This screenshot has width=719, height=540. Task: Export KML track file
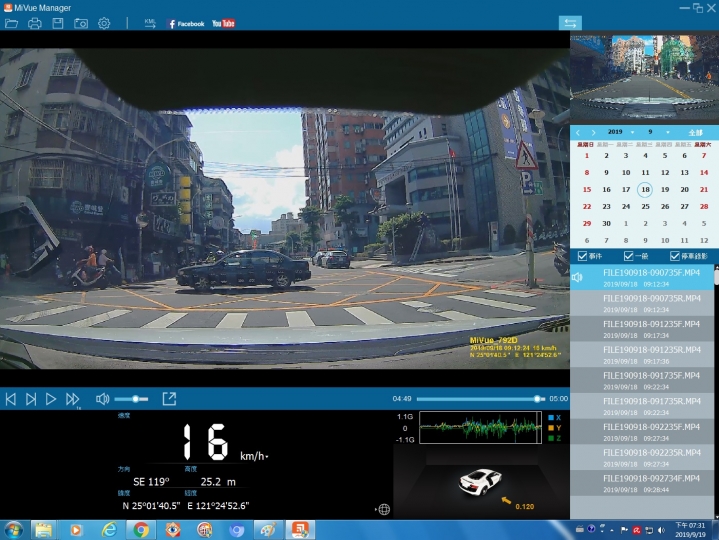[x=150, y=23]
